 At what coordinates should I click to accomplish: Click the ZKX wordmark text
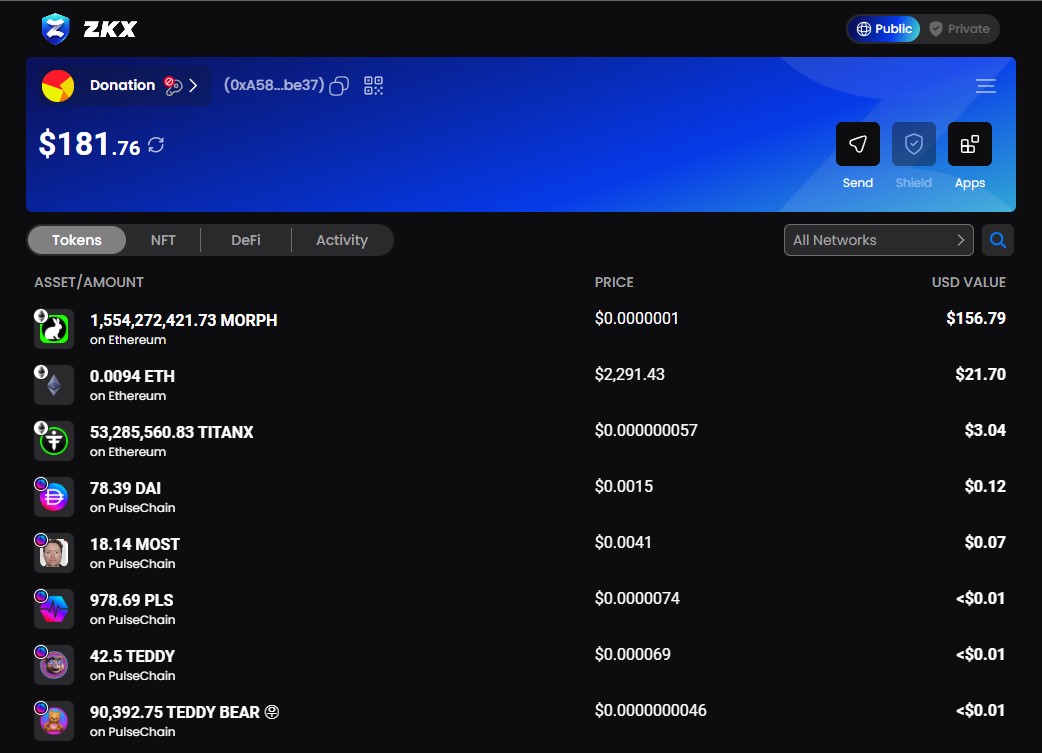click(110, 29)
